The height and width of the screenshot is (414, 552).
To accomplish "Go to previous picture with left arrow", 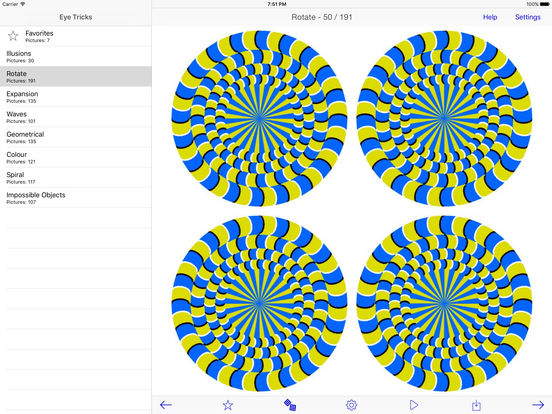I will click(x=166, y=405).
